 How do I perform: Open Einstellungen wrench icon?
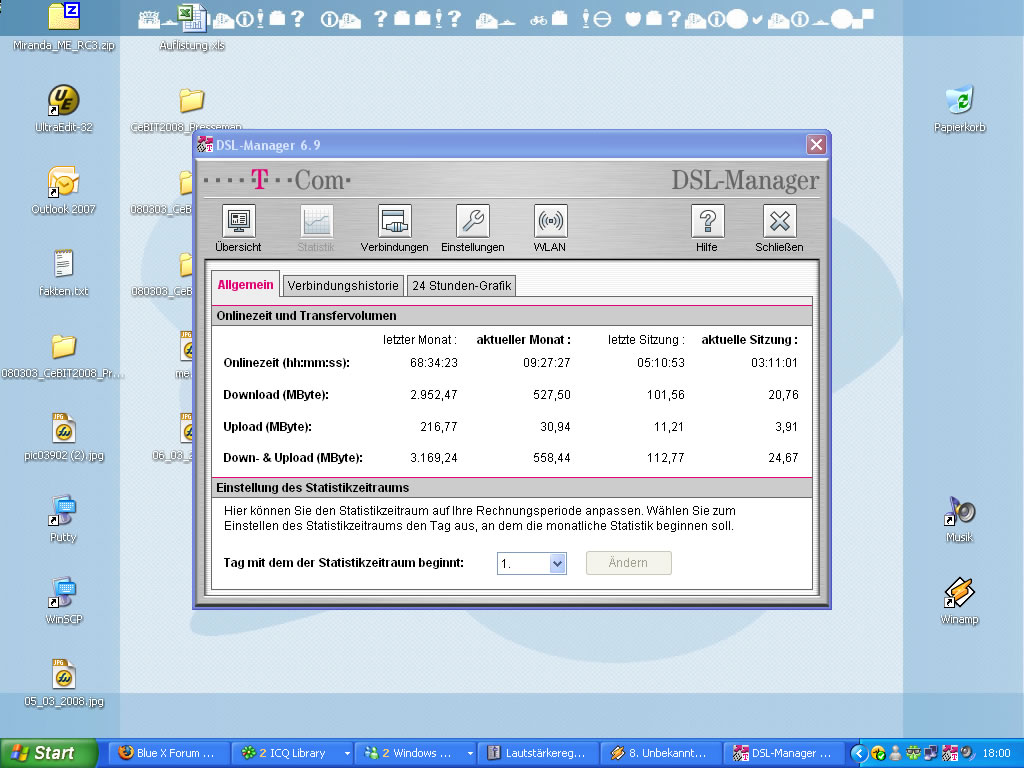[472, 221]
